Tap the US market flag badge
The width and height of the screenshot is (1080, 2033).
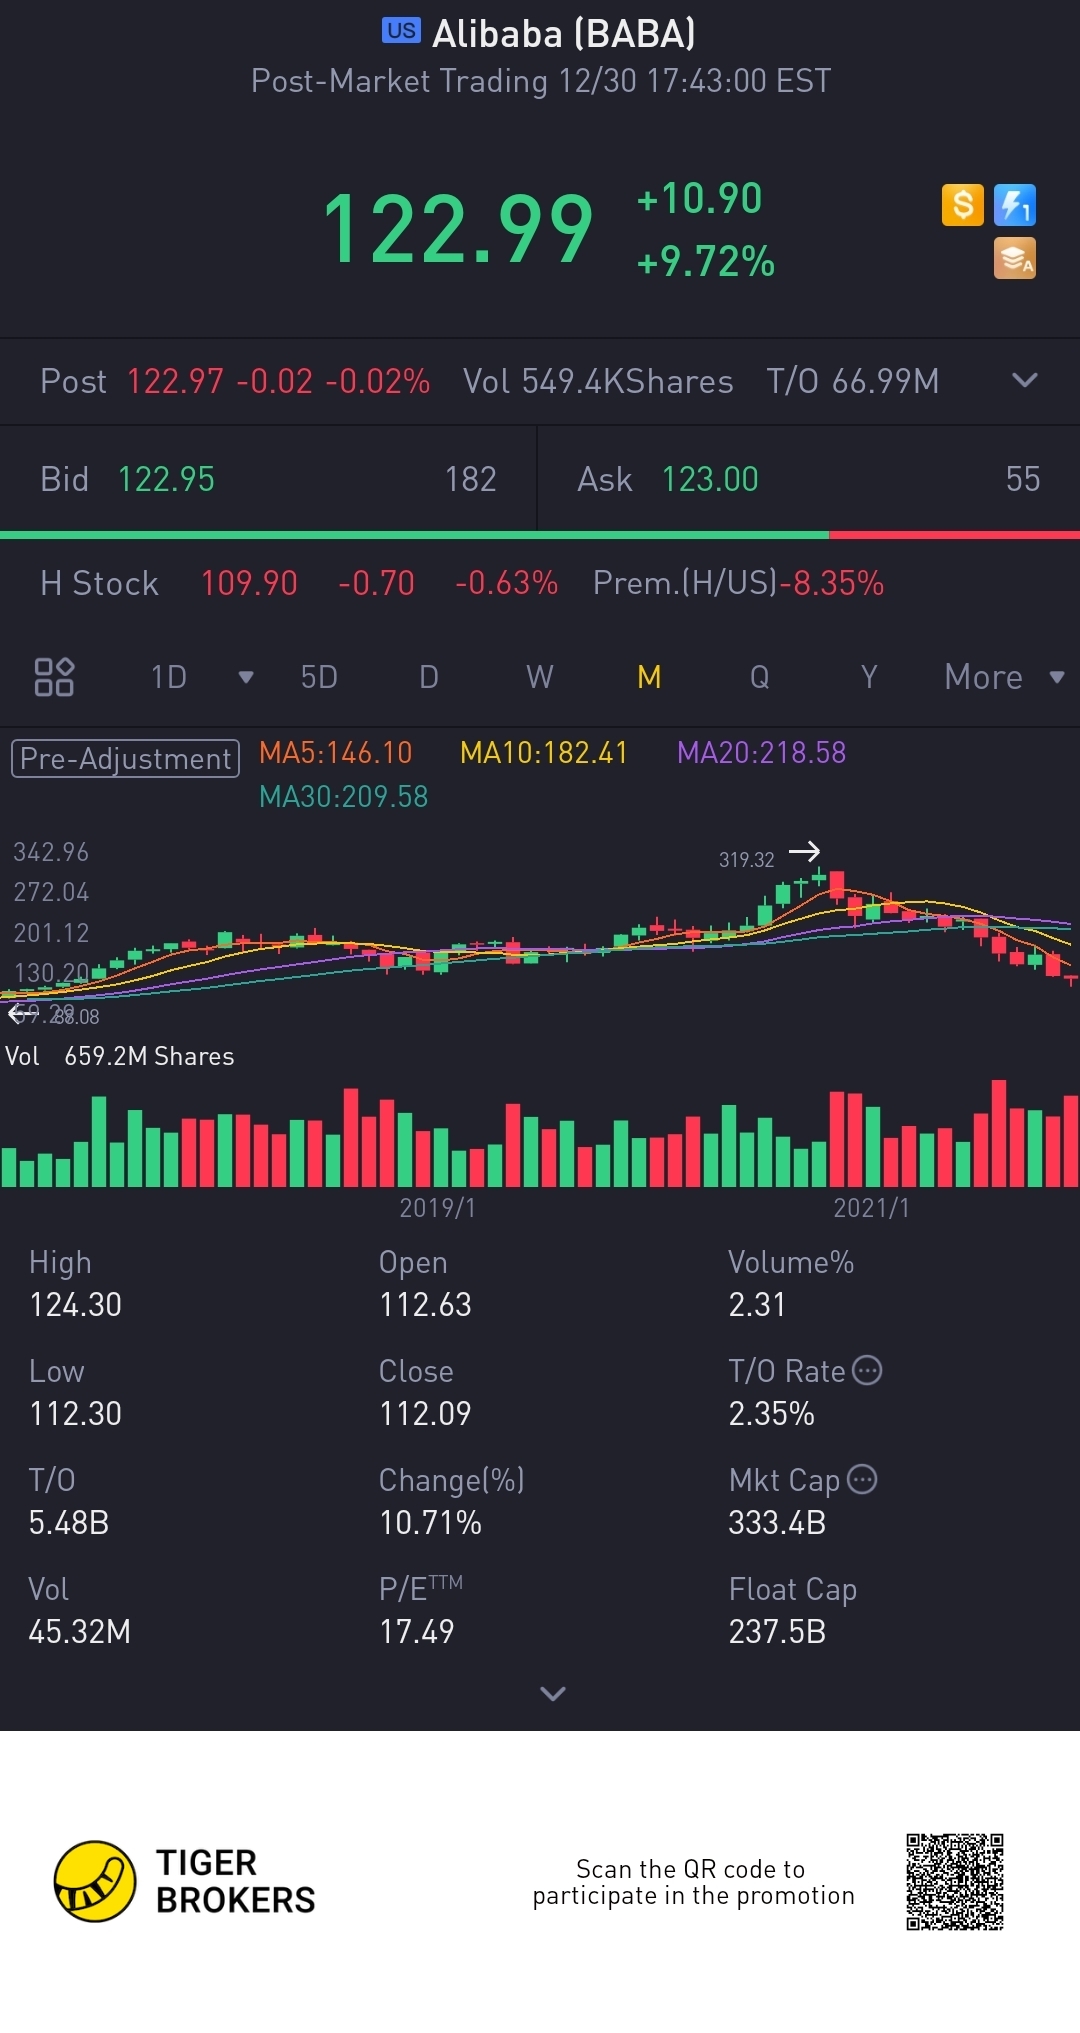point(401,31)
